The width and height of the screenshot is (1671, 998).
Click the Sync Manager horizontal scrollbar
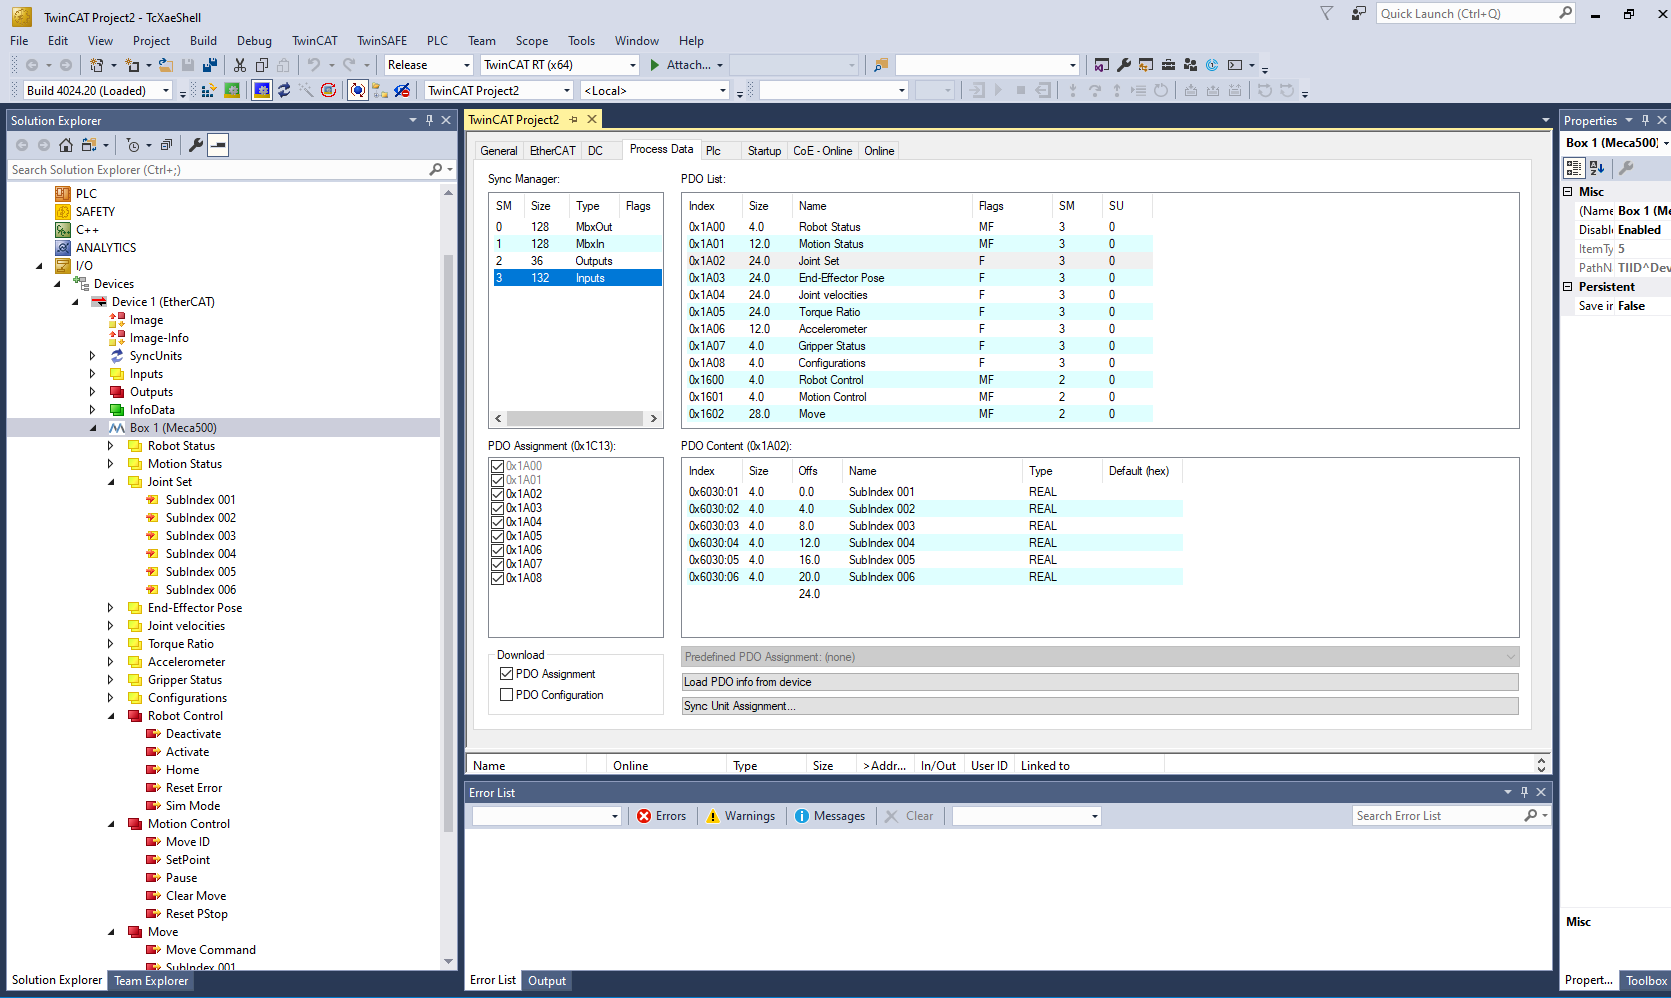pyautogui.click(x=575, y=418)
